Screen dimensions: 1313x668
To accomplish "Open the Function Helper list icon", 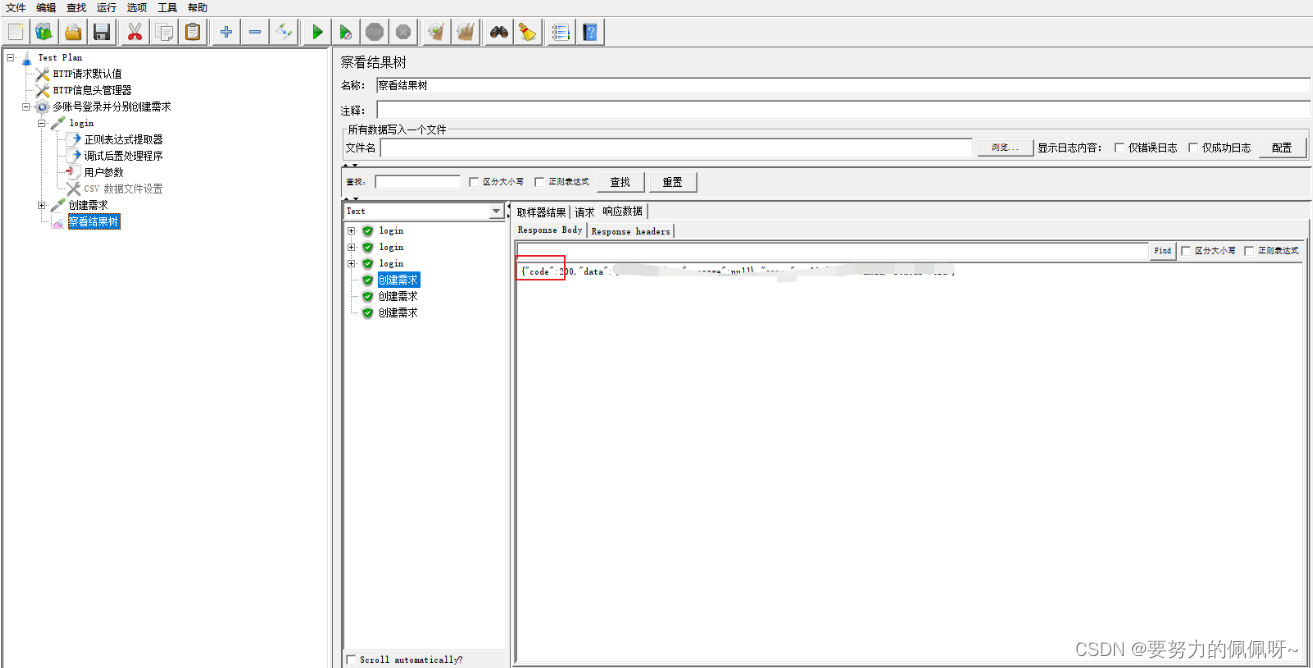I will (560, 32).
